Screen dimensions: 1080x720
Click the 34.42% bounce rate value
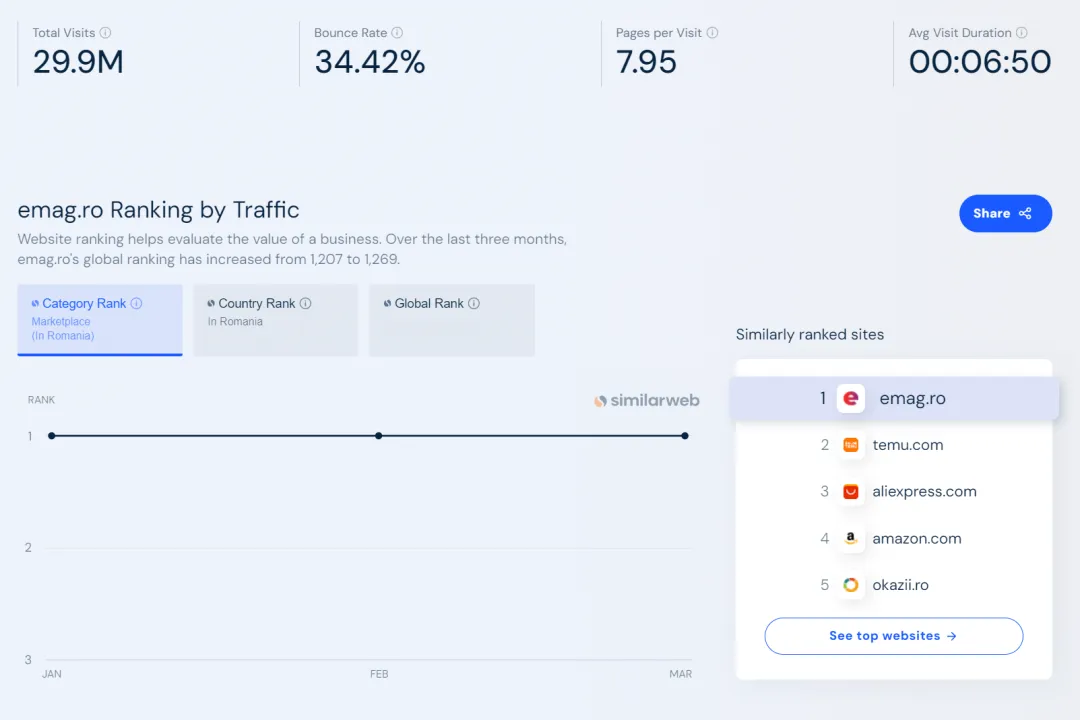click(370, 62)
